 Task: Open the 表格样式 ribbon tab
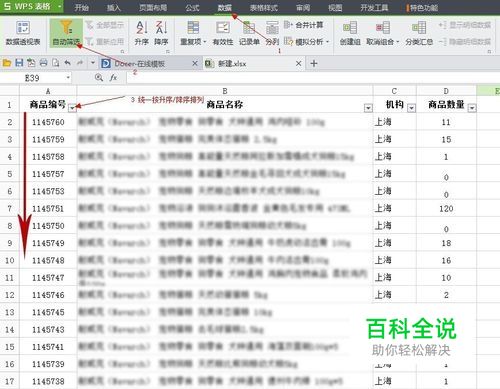(x=264, y=7)
